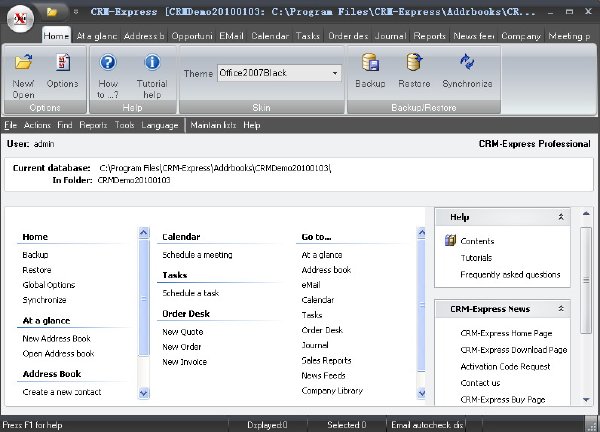Screen dimensions: 600x432
Task: Open the Actions menu
Action: pos(37,125)
